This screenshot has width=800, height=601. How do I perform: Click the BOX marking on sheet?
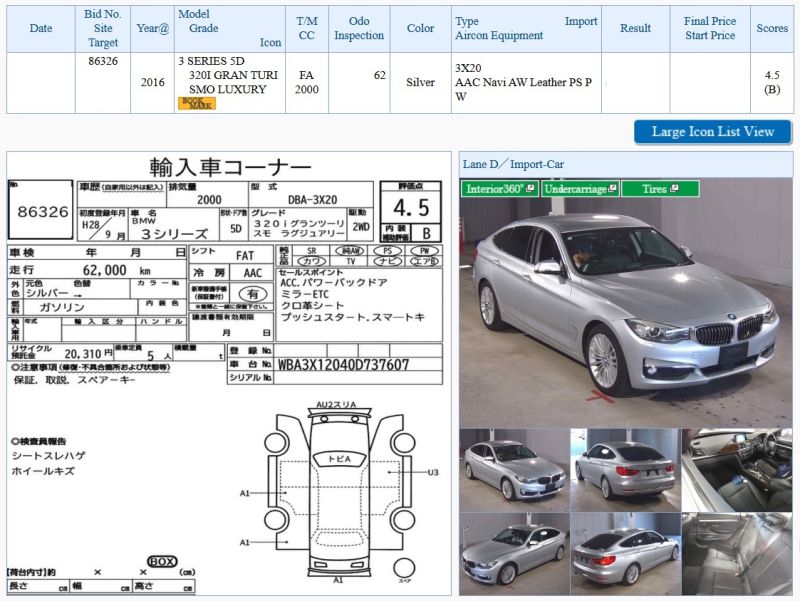[162, 562]
